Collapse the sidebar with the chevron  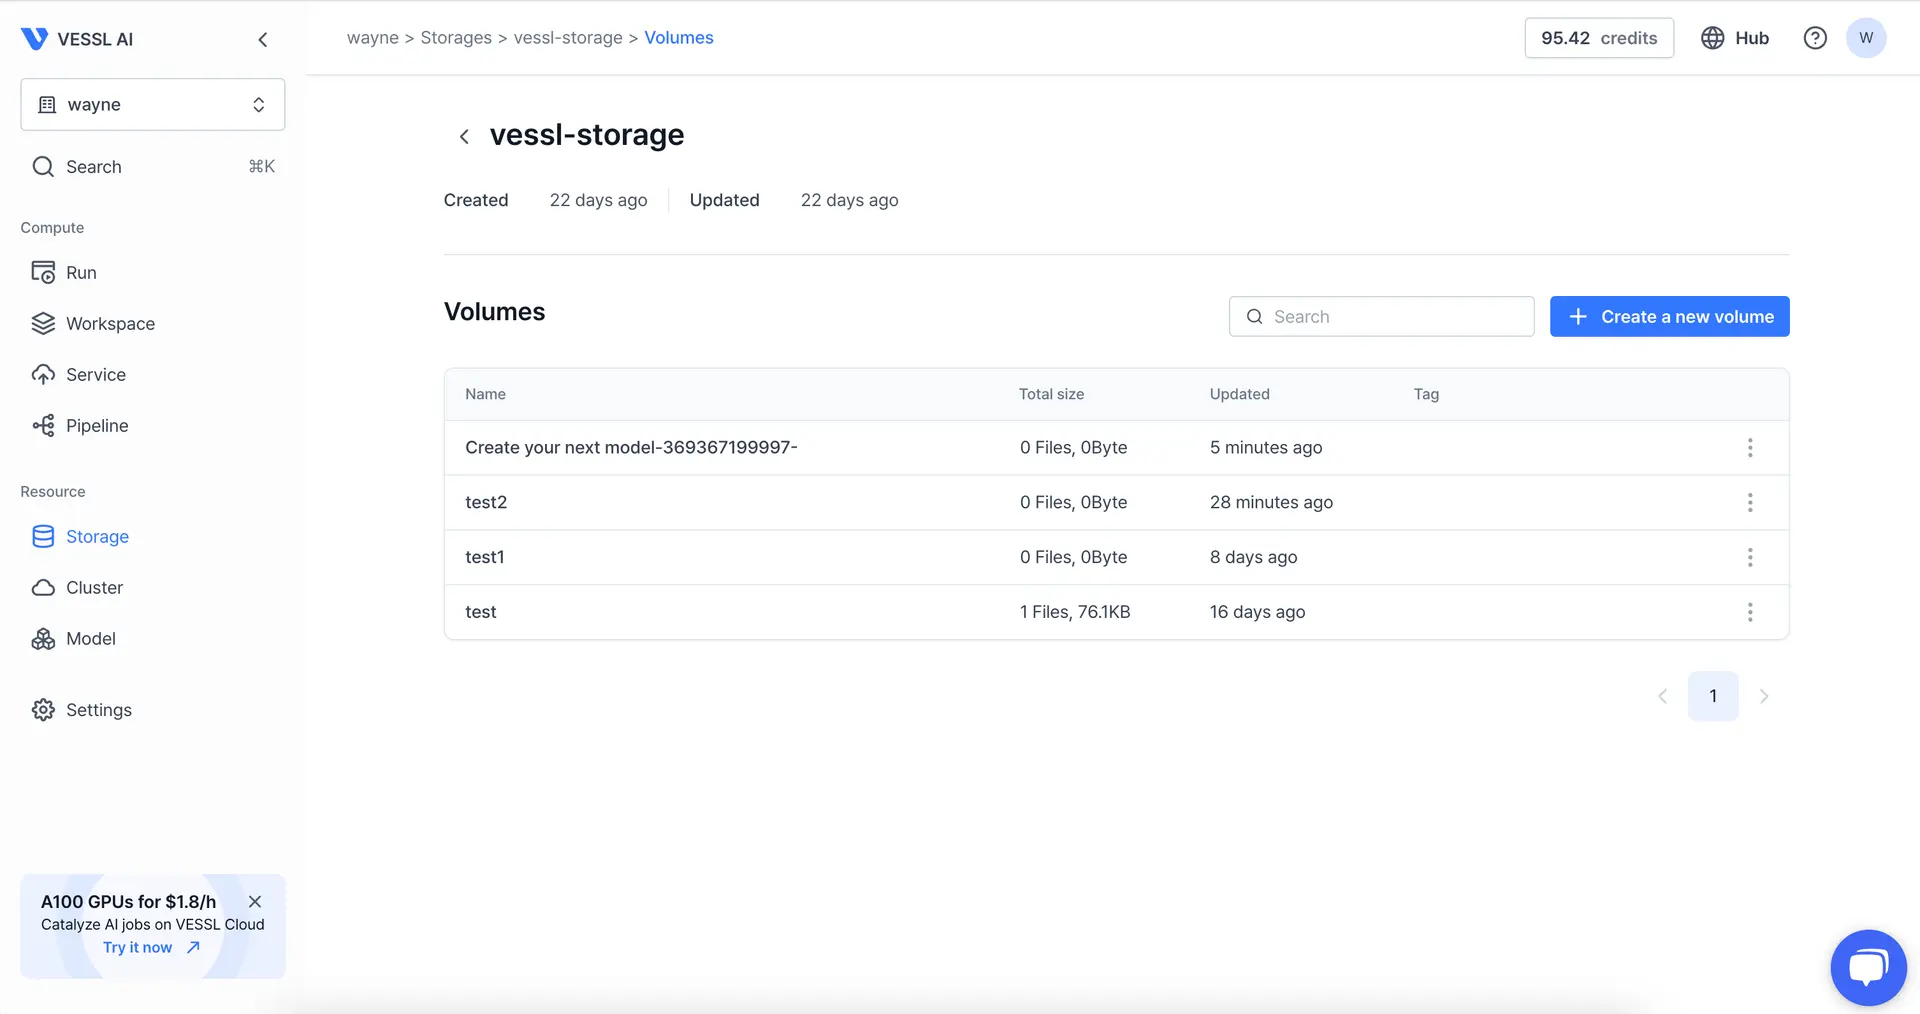pyautogui.click(x=263, y=40)
